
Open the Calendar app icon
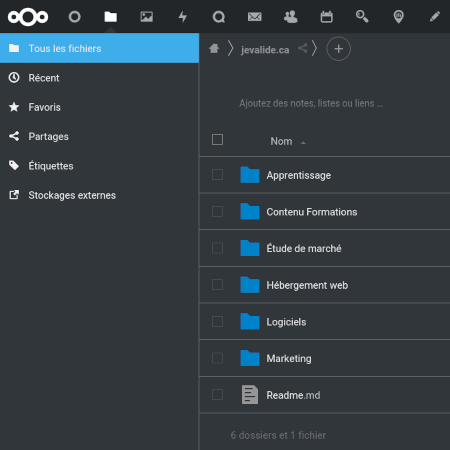(327, 17)
